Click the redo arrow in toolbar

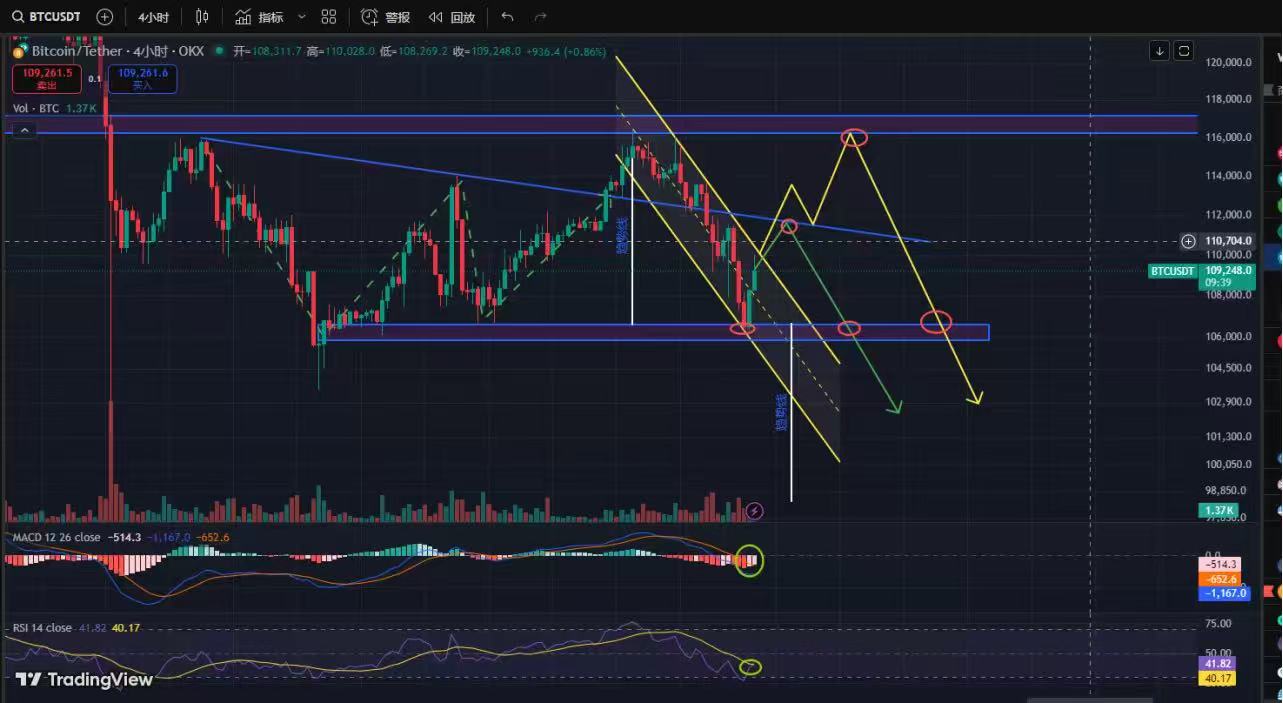[541, 17]
